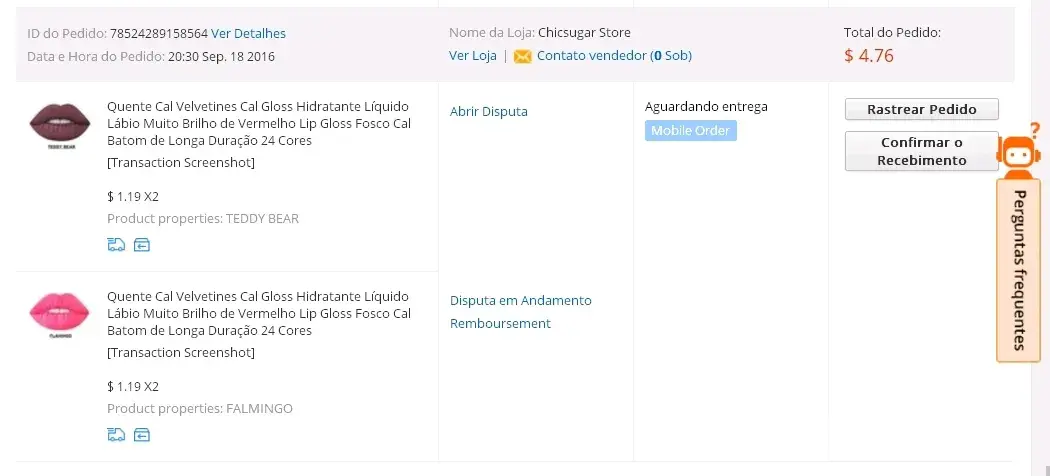Click the delivery truck icon under TEDDY BEAR
The height and width of the screenshot is (476, 1050).
click(x=116, y=244)
